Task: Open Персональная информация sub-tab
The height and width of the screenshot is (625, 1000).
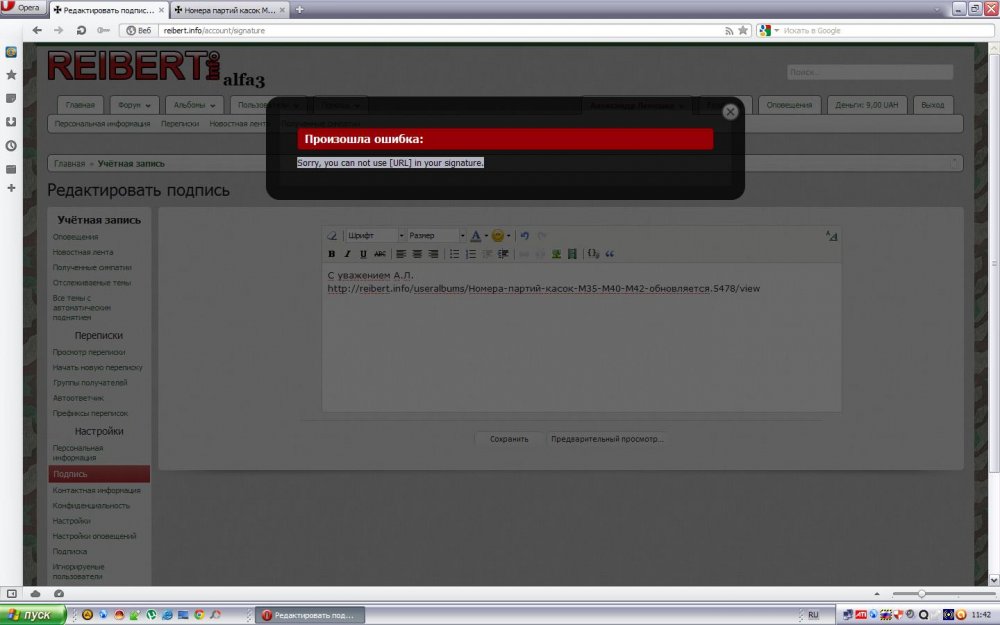Action: [102, 124]
